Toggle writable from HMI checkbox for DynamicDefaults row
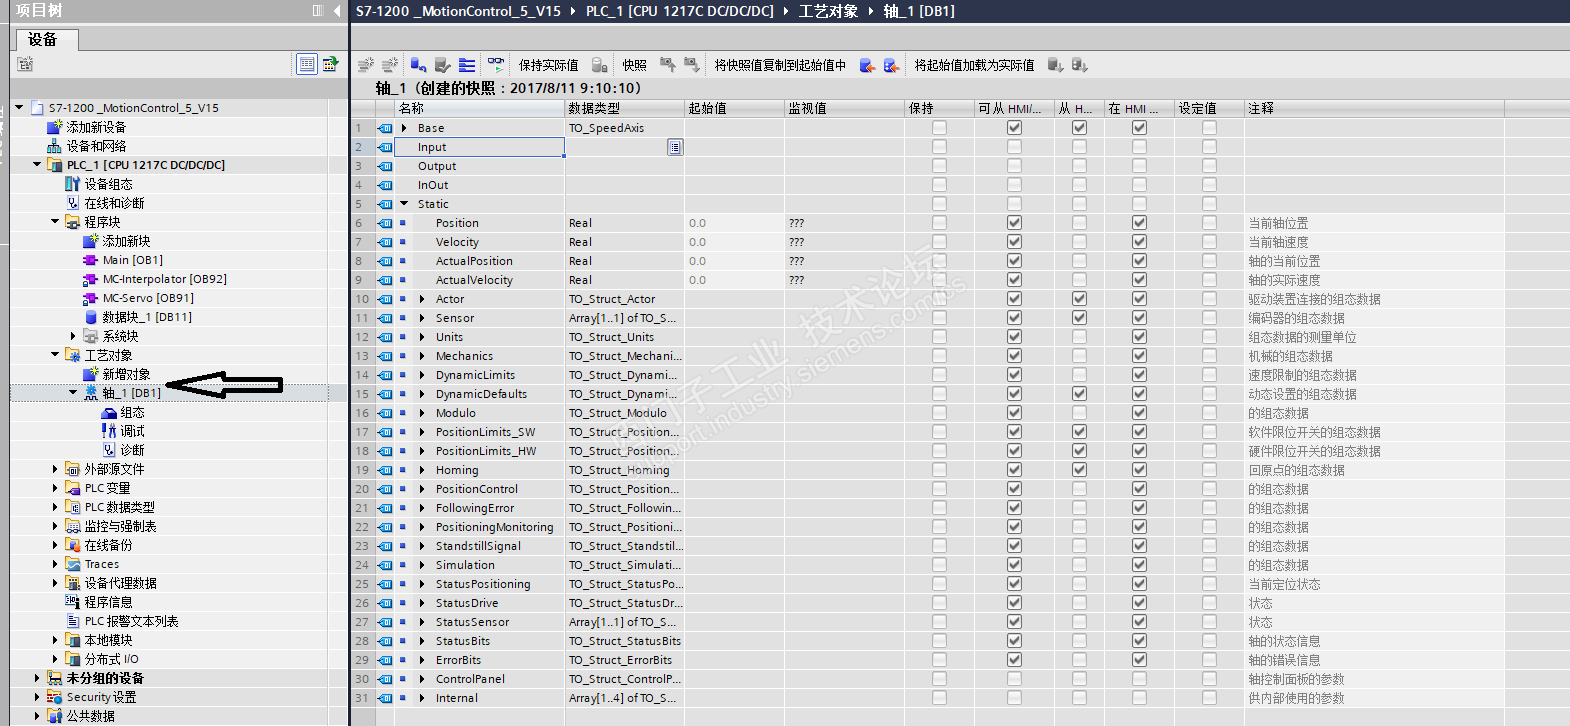 1079,394
